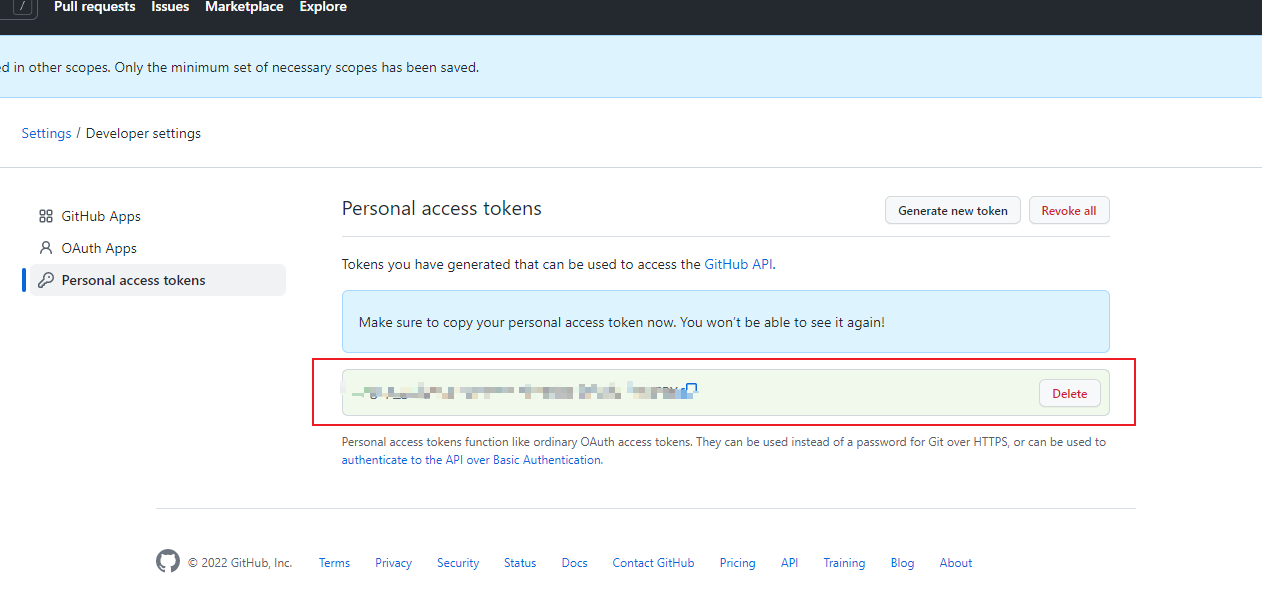
Task: Open Contact GitHub in the footer
Action: click(x=653, y=563)
